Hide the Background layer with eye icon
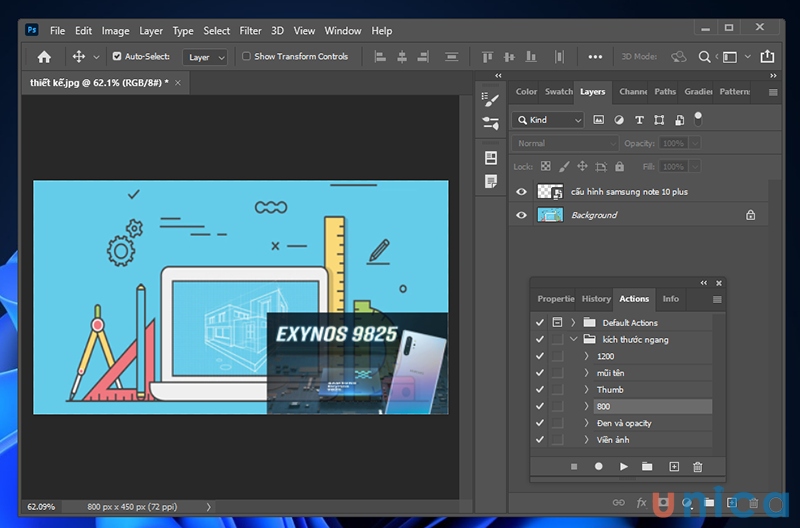Viewport: 800px width, 528px height. [x=521, y=215]
